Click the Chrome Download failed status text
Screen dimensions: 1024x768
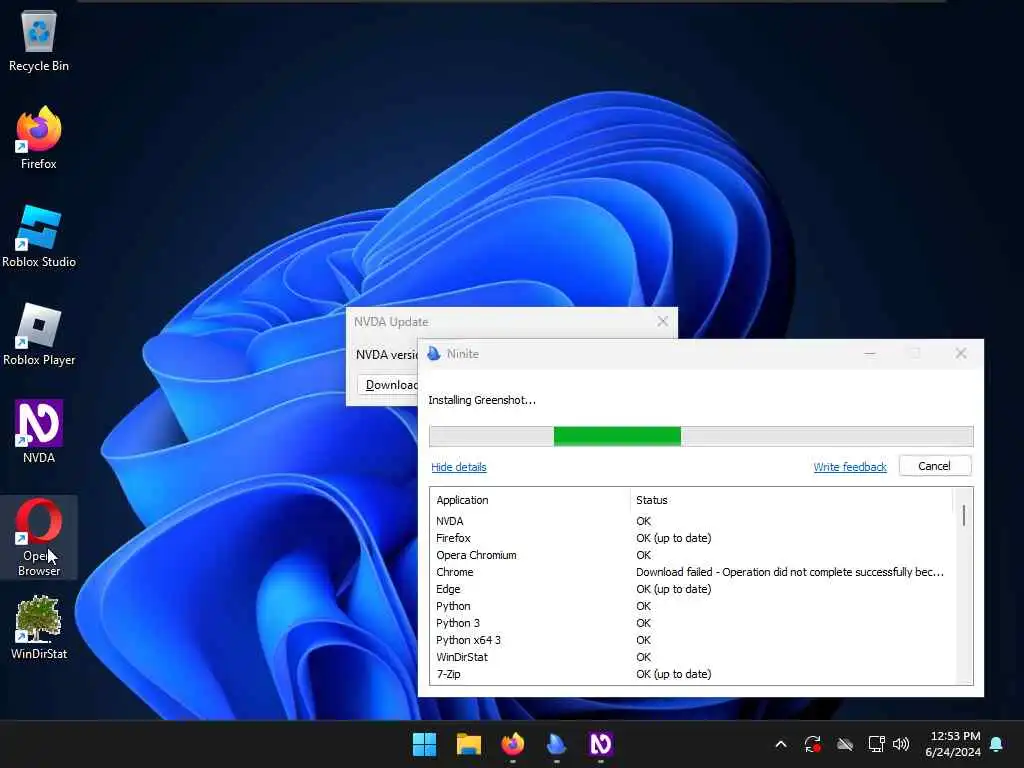(790, 572)
